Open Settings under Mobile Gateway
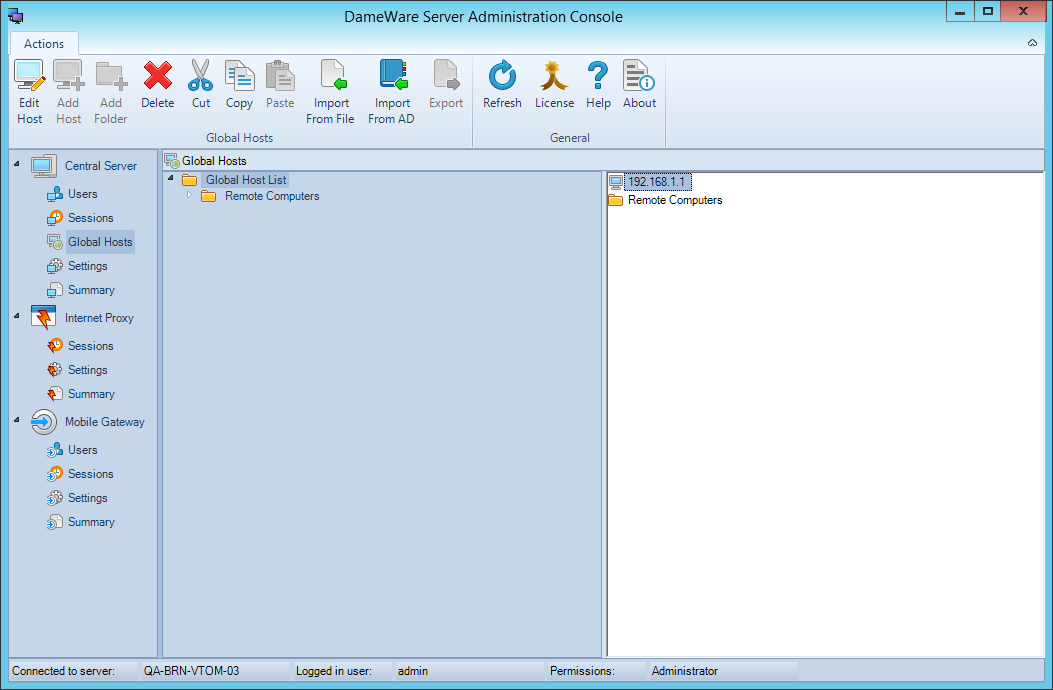Image resolution: width=1053 pixels, height=690 pixels. (87, 499)
